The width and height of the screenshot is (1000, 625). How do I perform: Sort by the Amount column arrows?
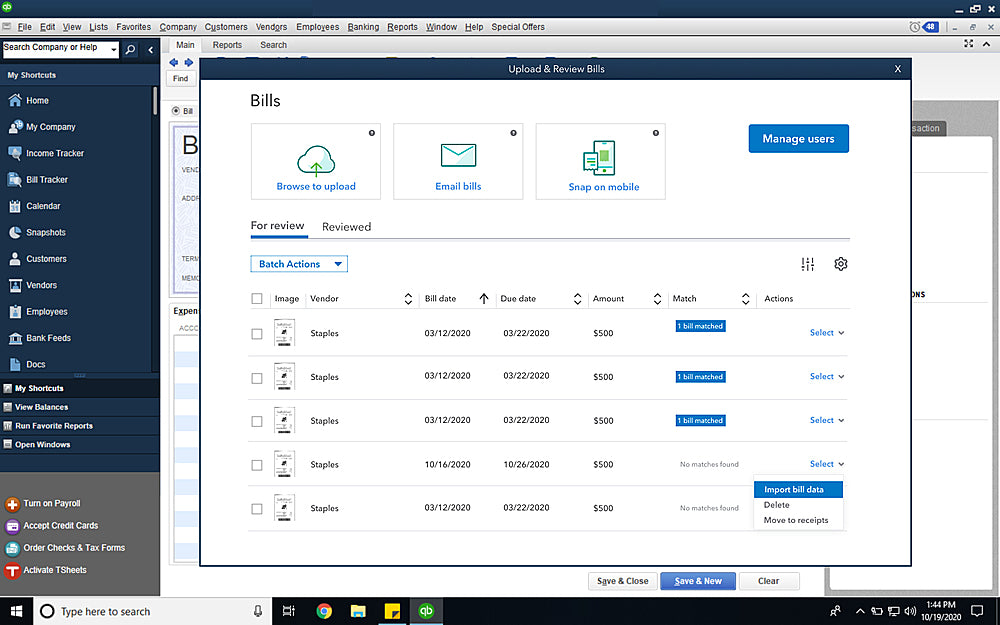pyautogui.click(x=657, y=299)
